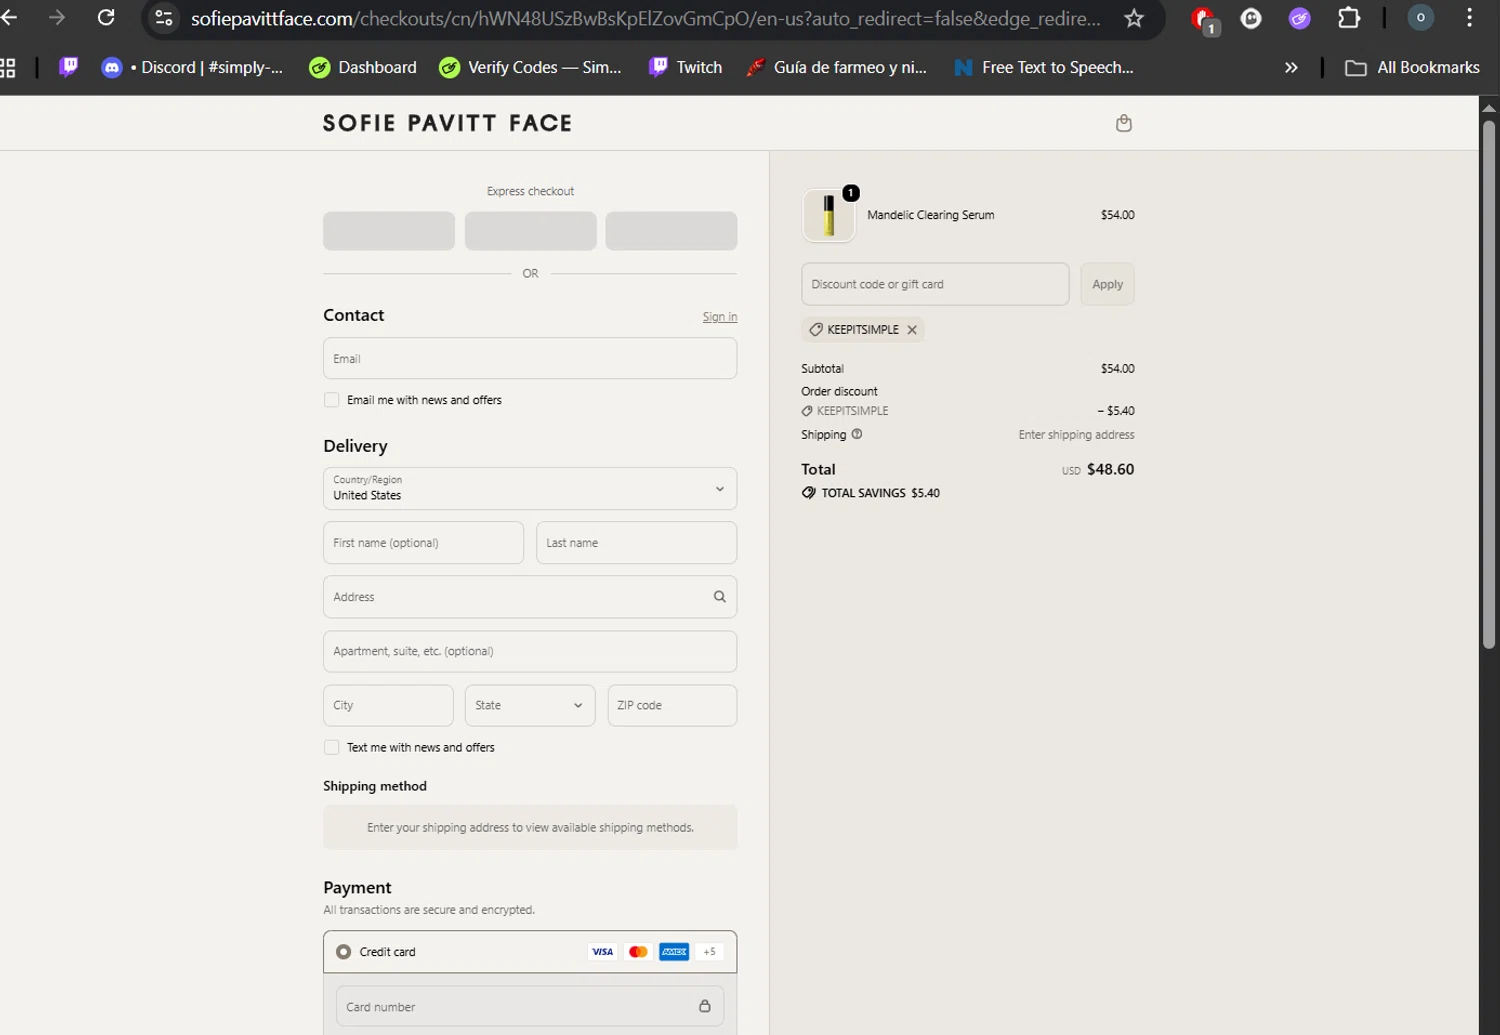Click the Enter shipping address text
This screenshot has width=1500, height=1035.
pyautogui.click(x=1076, y=435)
